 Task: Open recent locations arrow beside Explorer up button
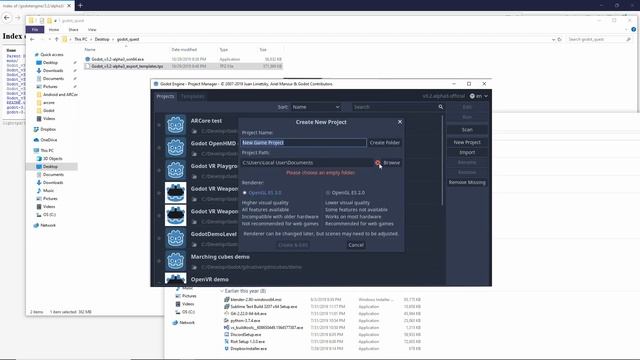point(49,39)
